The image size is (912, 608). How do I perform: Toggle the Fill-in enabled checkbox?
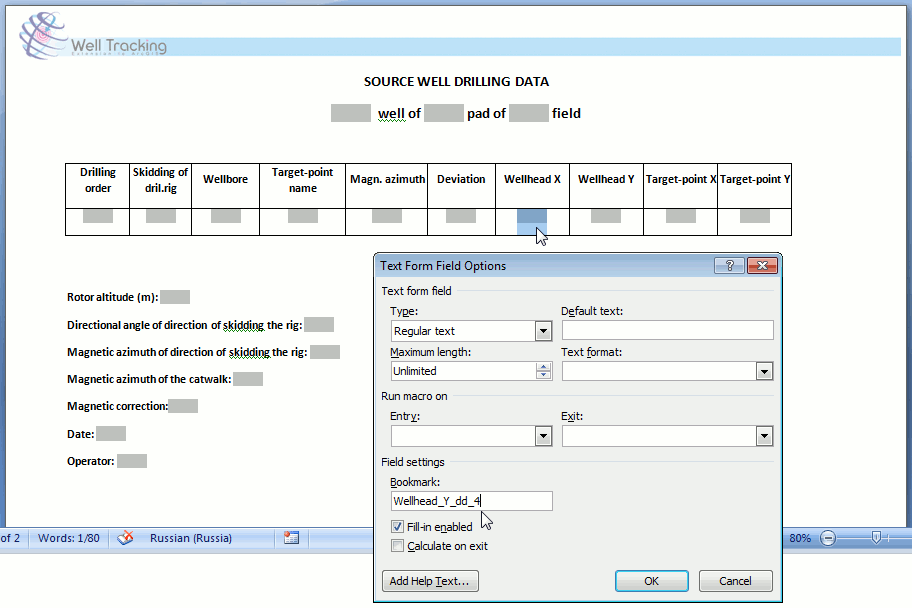(397, 527)
